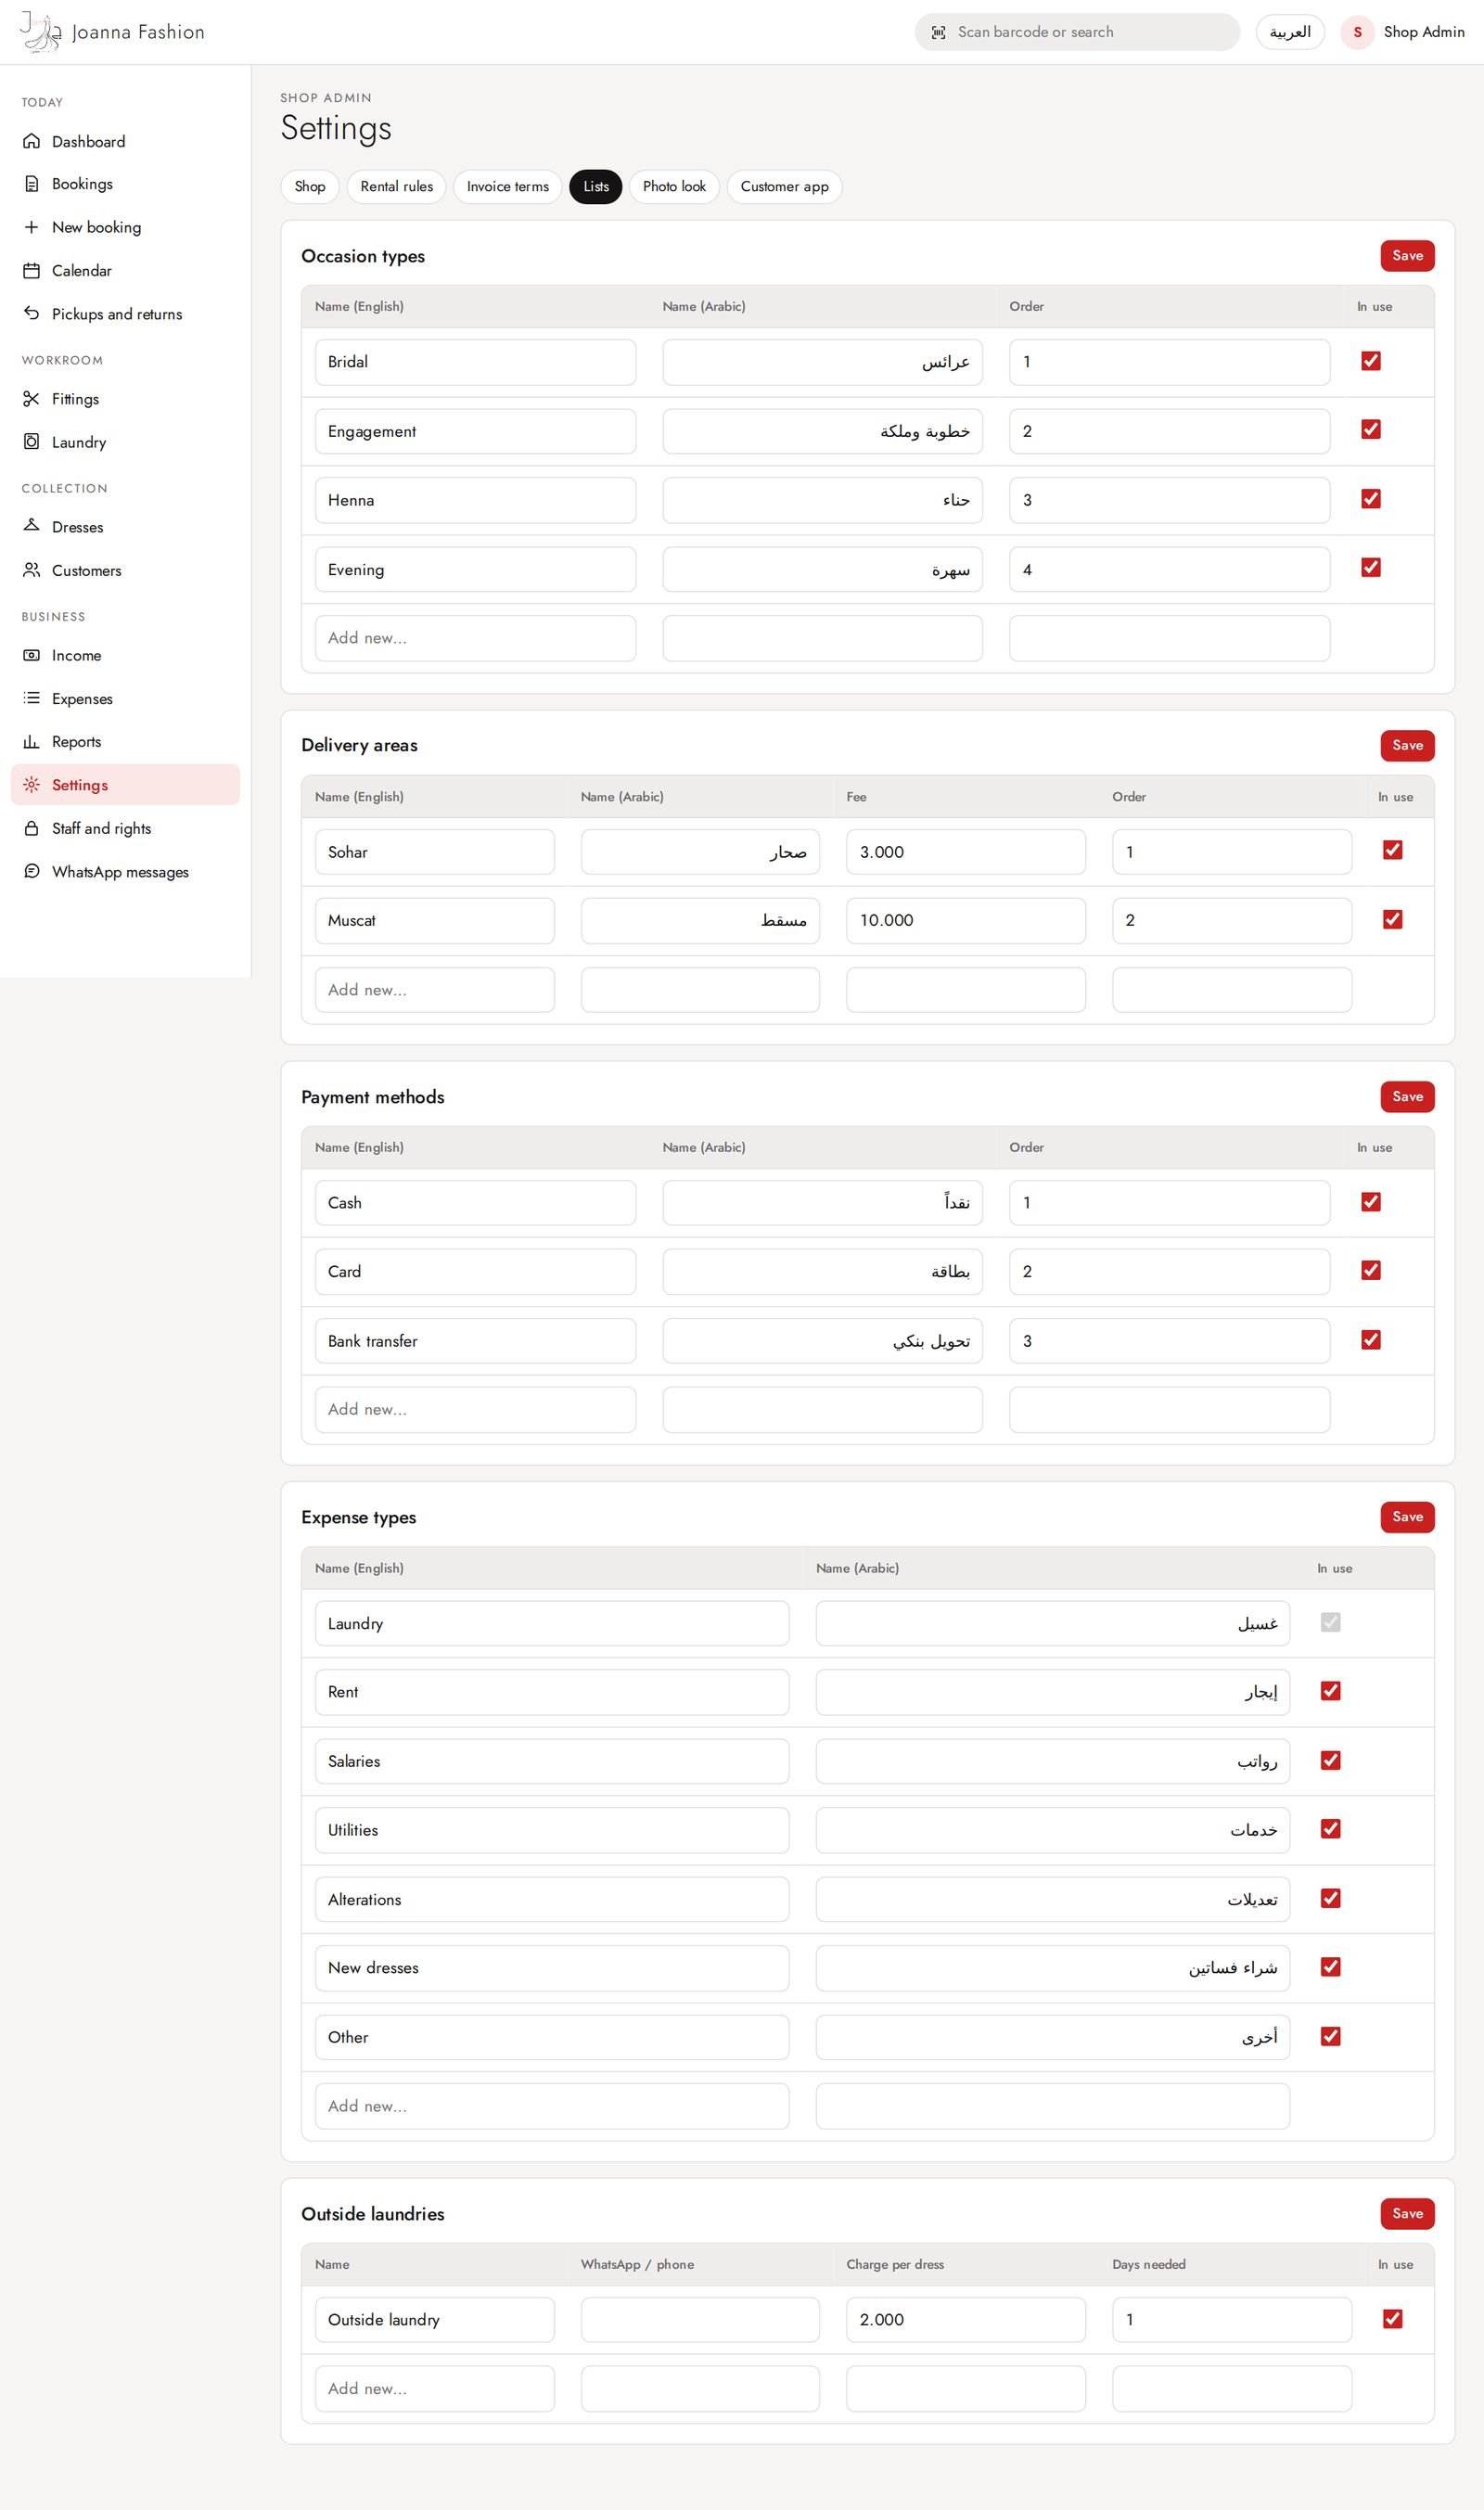Click the Sohar fee field showing 3.000
The image size is (1484, 2510).
[965, 852]
